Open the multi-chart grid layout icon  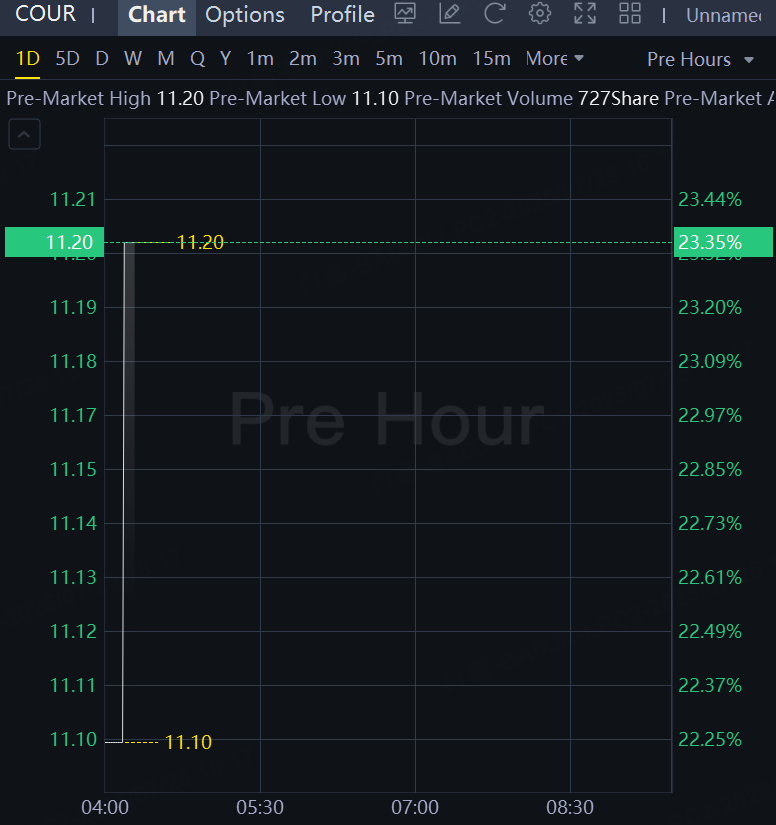point(630,14)
